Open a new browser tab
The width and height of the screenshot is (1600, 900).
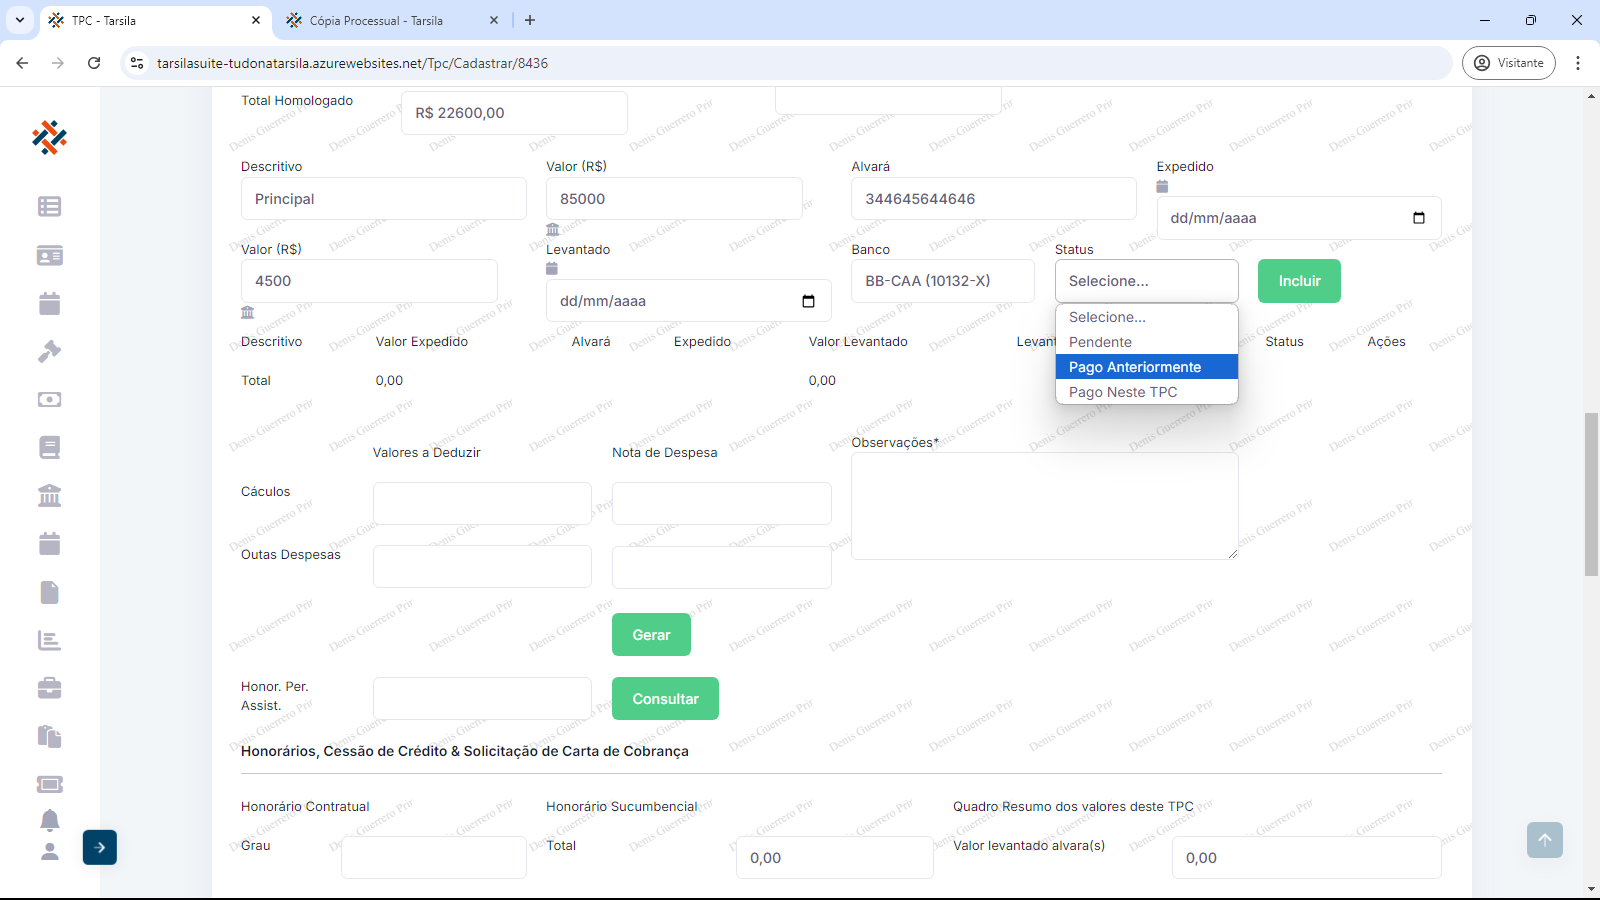[530, 20]
